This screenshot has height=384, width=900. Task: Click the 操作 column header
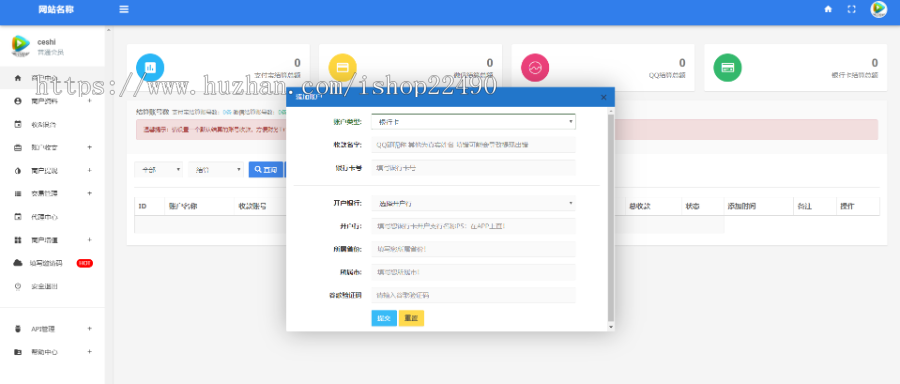[847, 206]
